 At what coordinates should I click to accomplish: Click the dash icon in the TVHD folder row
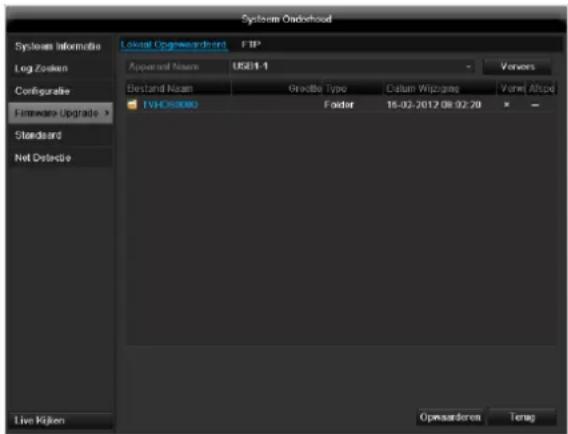(x=535, y=105)
